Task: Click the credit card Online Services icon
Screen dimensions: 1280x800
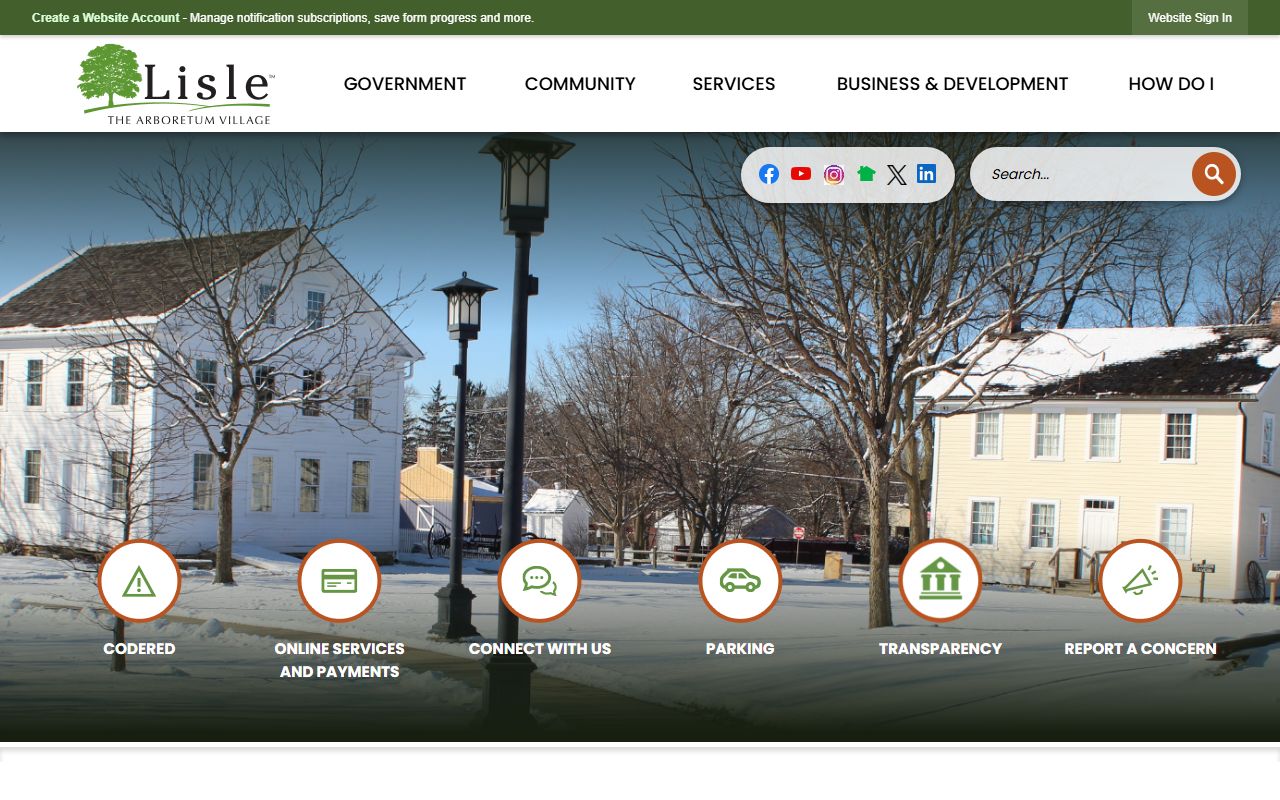Action: click(339, 581)
